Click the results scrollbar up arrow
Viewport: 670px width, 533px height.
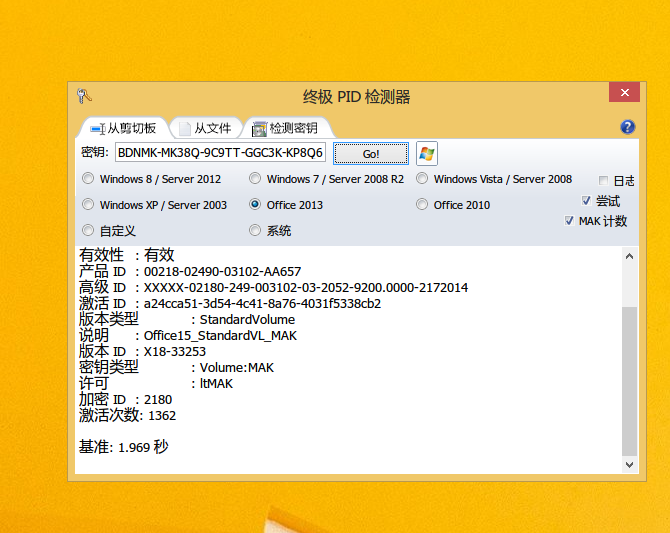tap(629, 256)
